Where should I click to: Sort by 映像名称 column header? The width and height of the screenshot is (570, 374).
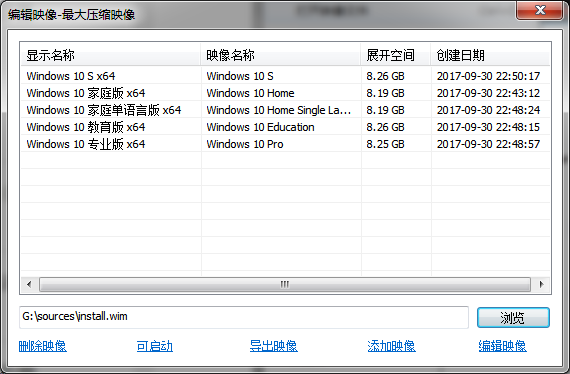click(x=281, y=55)
